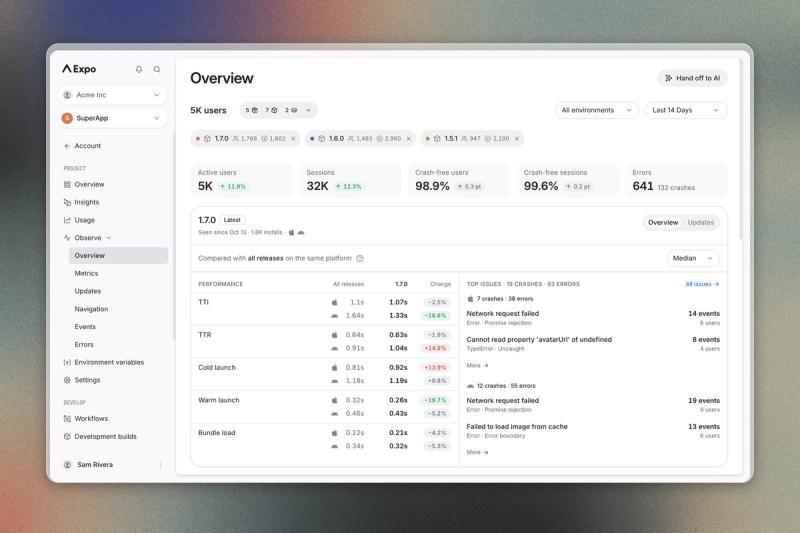
Task: Click the Development builds cube icon
Action: point(67,437)
